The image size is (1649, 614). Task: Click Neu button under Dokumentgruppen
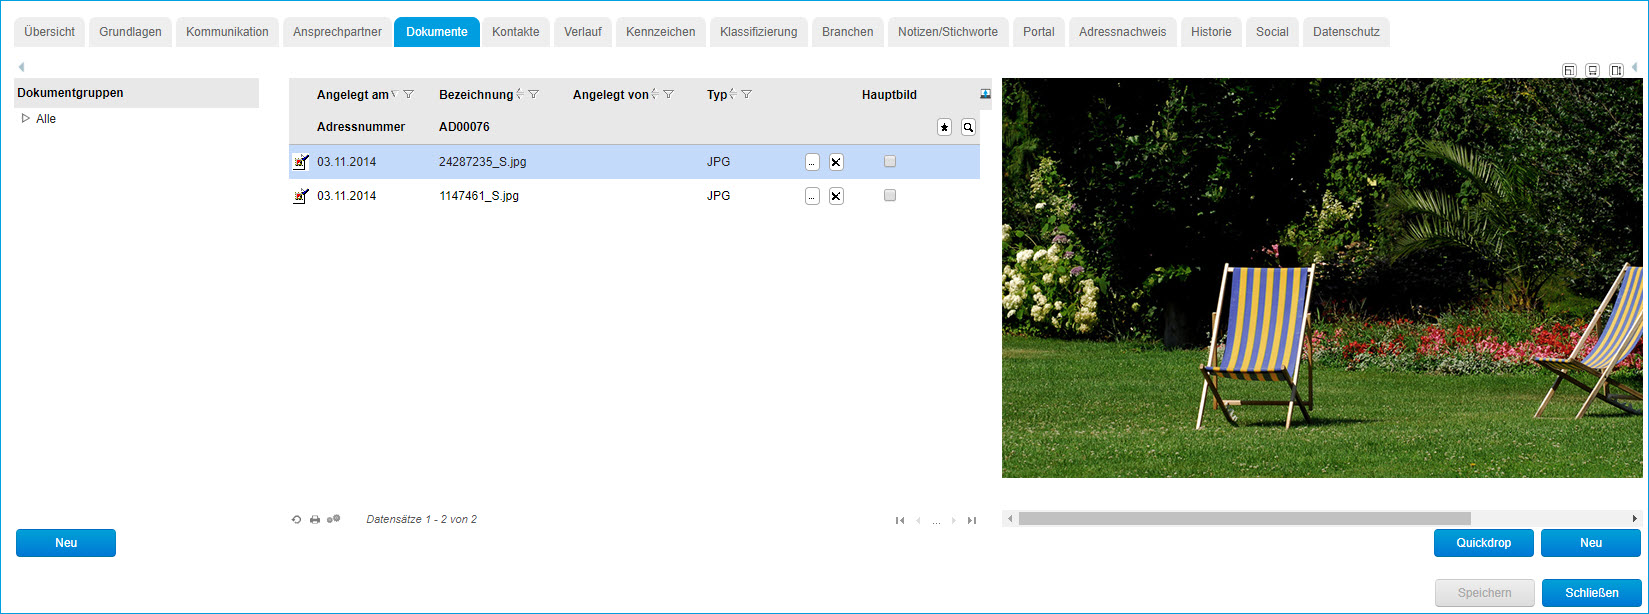point(66,543)
